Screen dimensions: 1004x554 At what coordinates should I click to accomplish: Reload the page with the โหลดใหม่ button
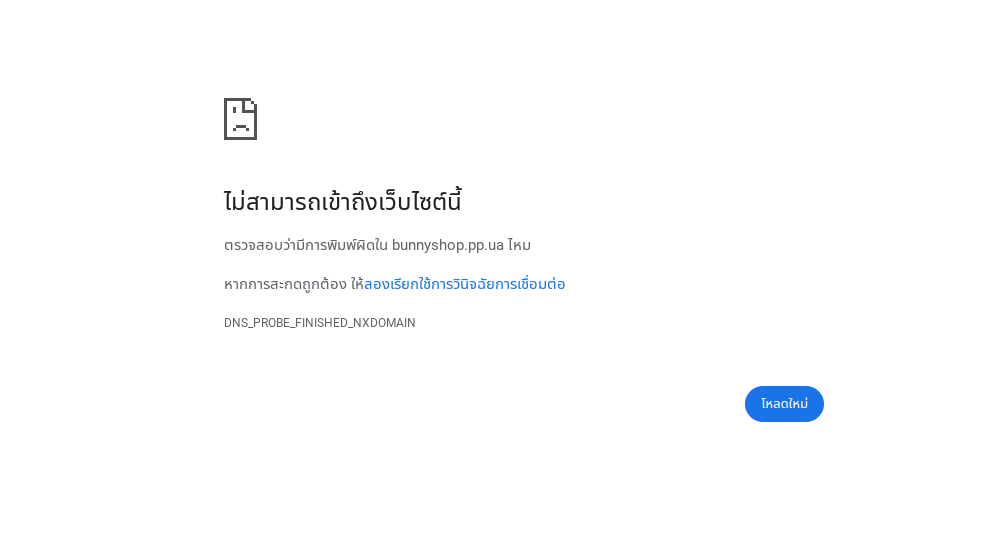(784, 404)
